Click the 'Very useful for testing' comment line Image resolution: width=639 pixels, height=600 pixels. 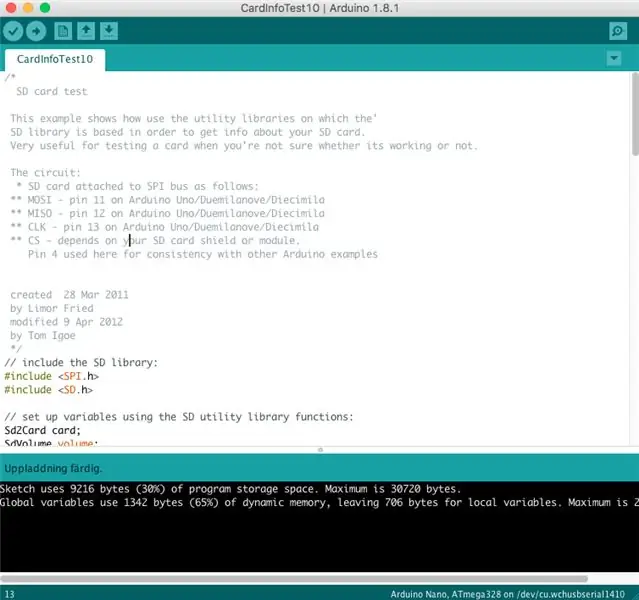[x=244, y=146]
